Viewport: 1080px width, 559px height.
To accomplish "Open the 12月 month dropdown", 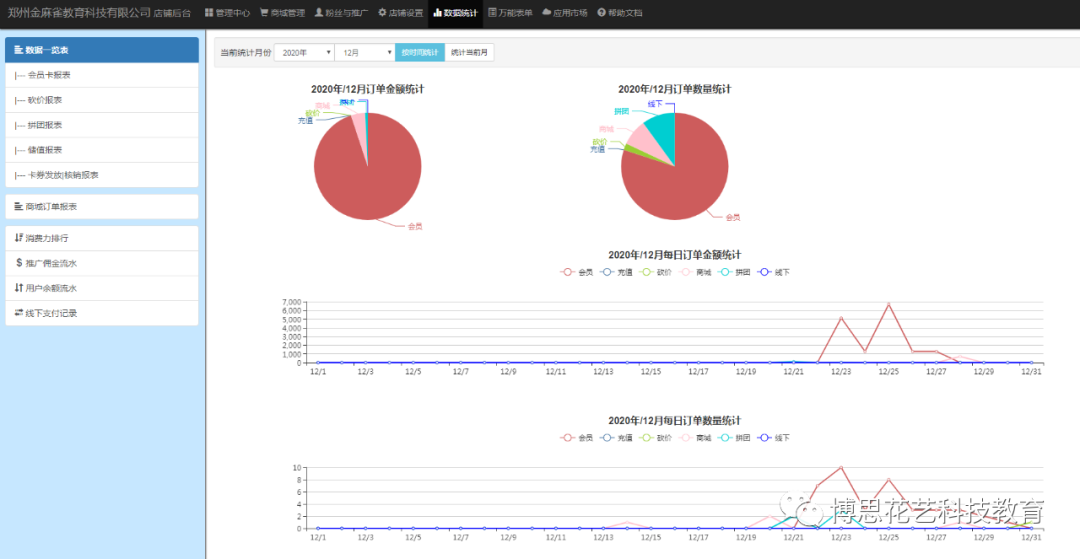I will pyautogui.click(x=364, y=52).
